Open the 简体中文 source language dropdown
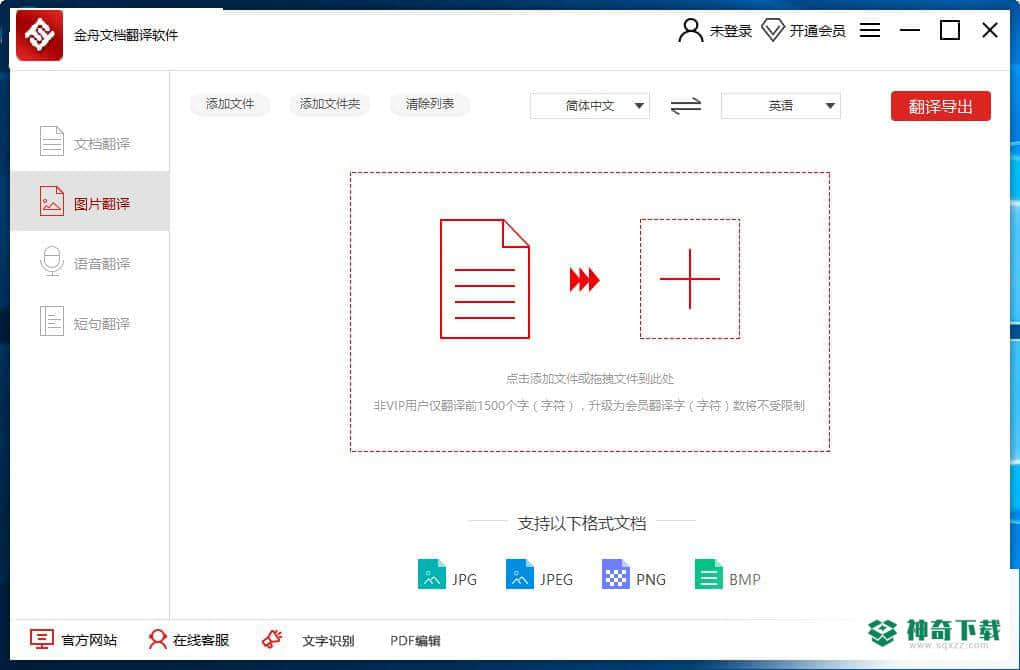Screen dimensions: 1020x670 click(589, 106)
